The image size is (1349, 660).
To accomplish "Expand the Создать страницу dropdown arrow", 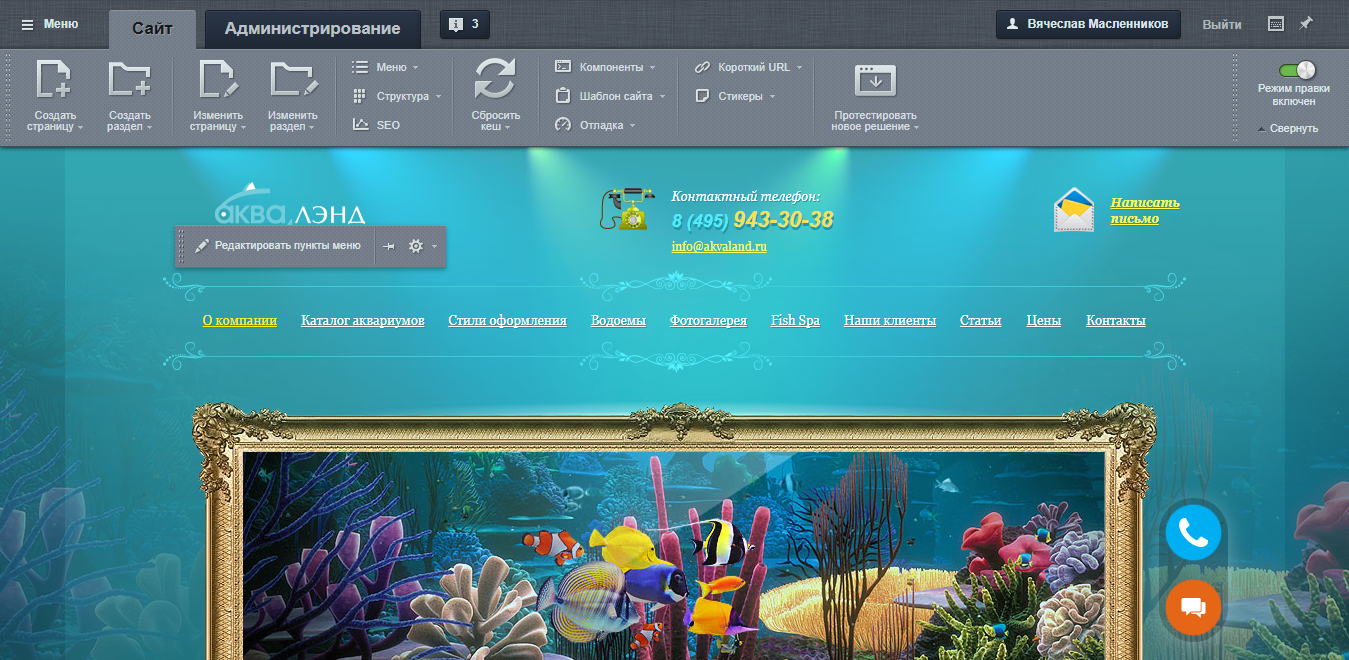I will click(x=81, y=128).
